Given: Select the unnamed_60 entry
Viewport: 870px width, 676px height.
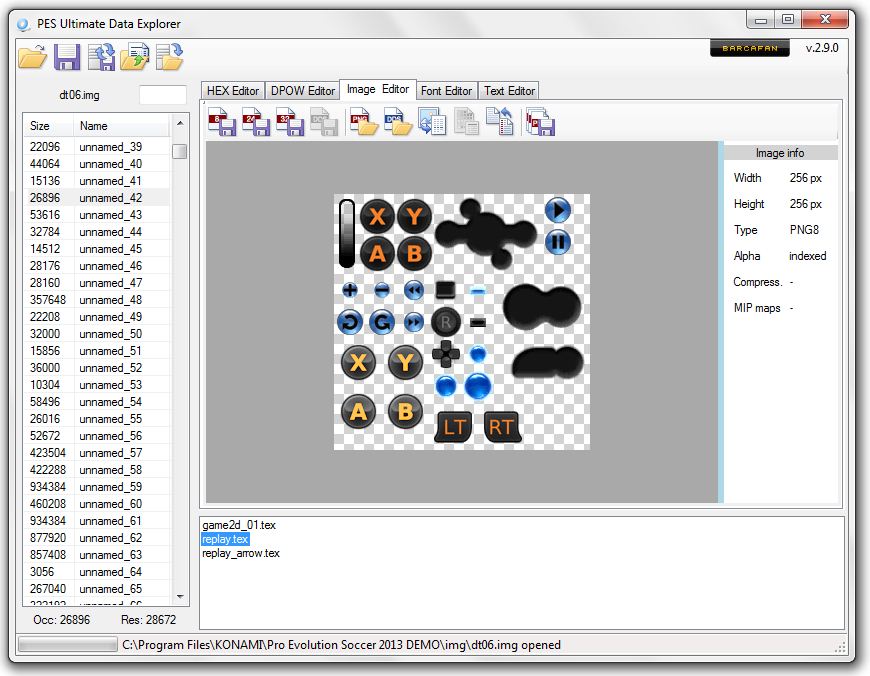Looking at the screenshot, I should [x=97, y=504].
